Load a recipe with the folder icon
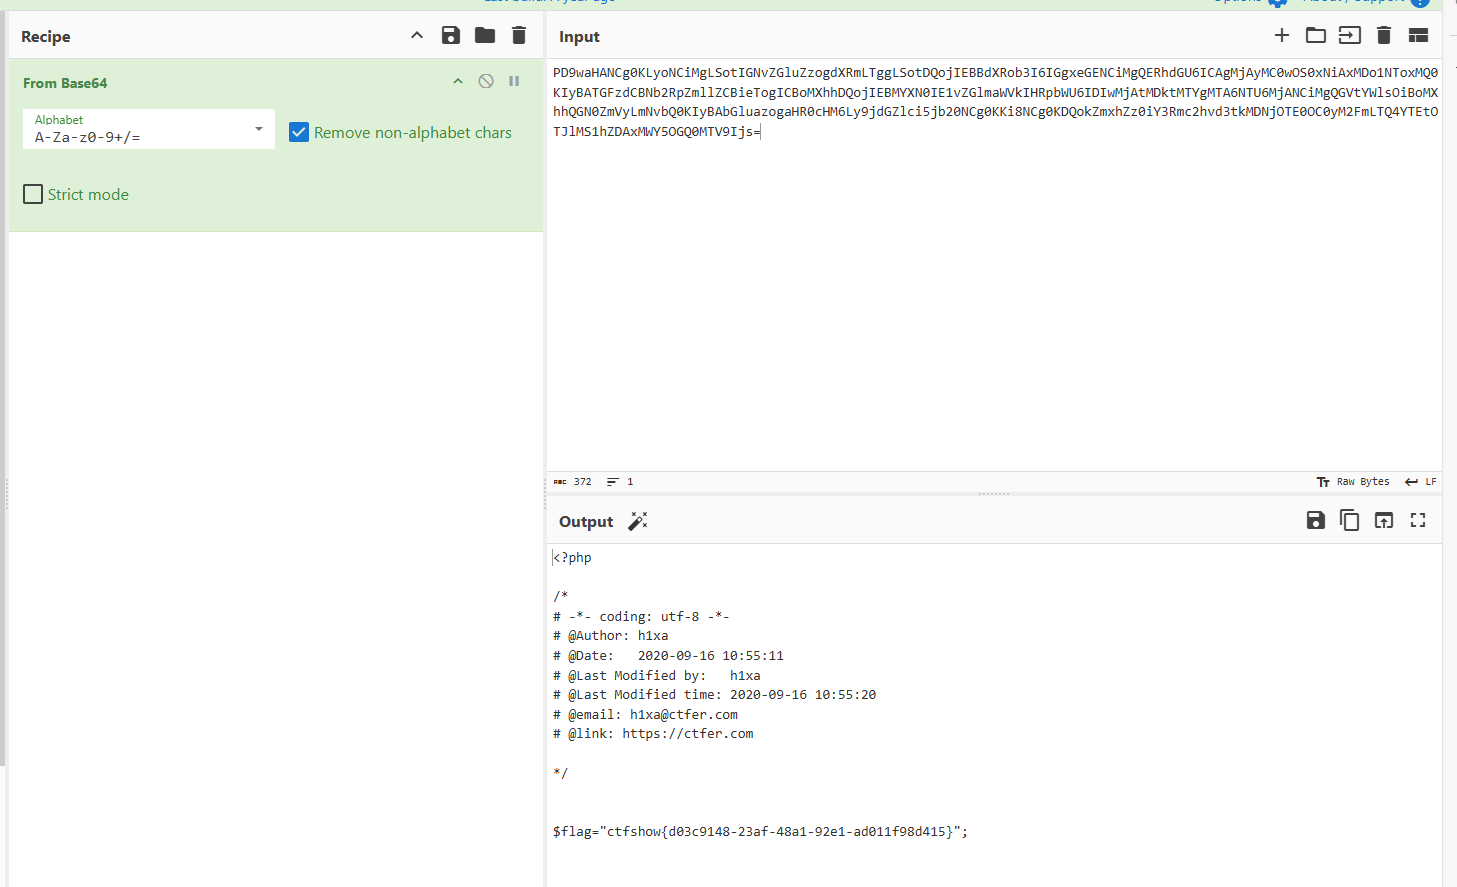The width and height of the screenshot is (1457, 887). coord(485,36)
